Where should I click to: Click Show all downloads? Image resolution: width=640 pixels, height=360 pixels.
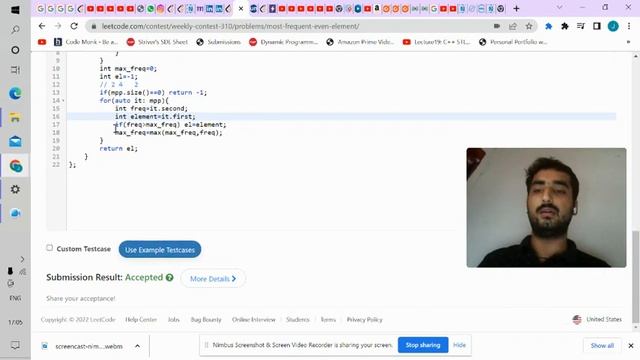click(602, 346)
